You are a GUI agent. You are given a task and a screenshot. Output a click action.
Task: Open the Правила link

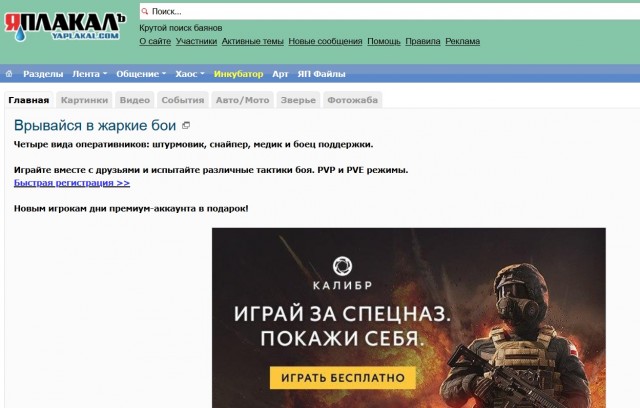pos(423,41)
